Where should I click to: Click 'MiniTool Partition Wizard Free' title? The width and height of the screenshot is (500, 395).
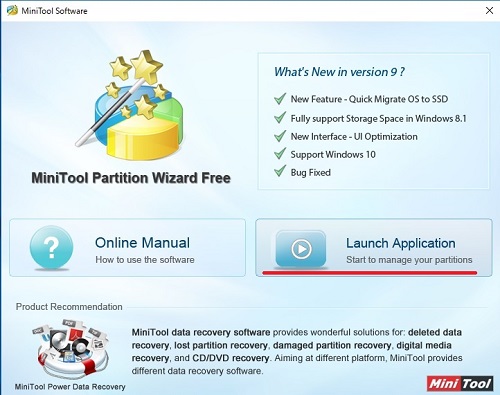coord(131,178)
